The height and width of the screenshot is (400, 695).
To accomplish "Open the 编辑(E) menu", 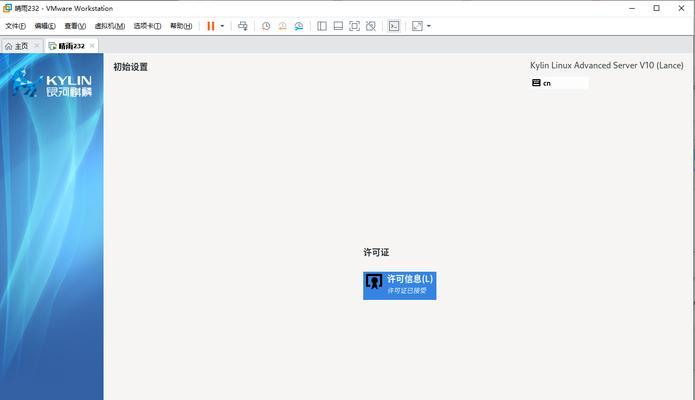I will 45,26.
